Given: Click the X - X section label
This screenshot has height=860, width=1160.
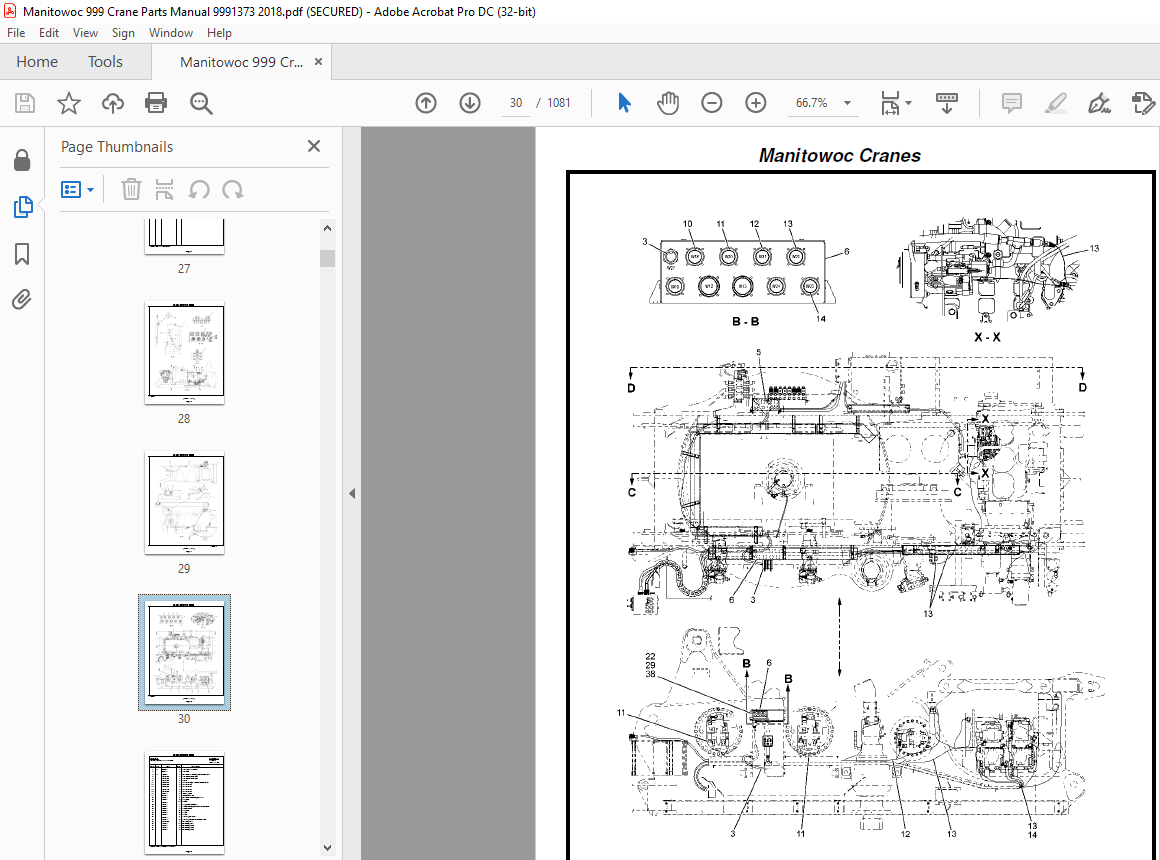Looking at the screenshot, I should (987, 337).
